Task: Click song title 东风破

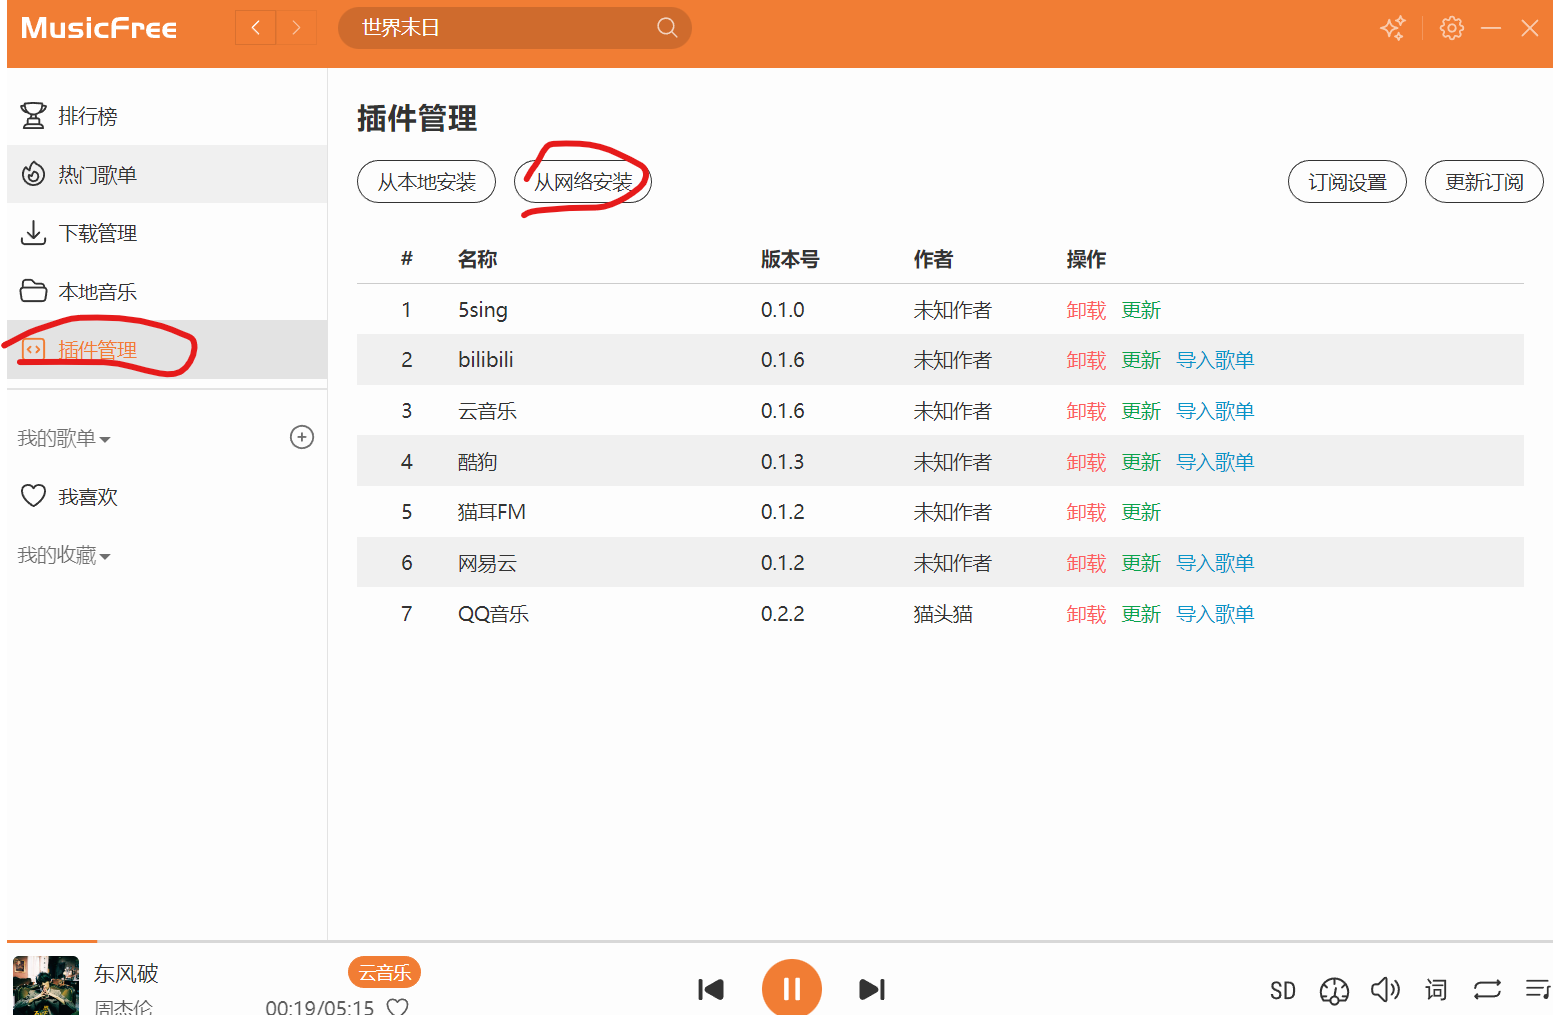Action: (x=126, y=973)
